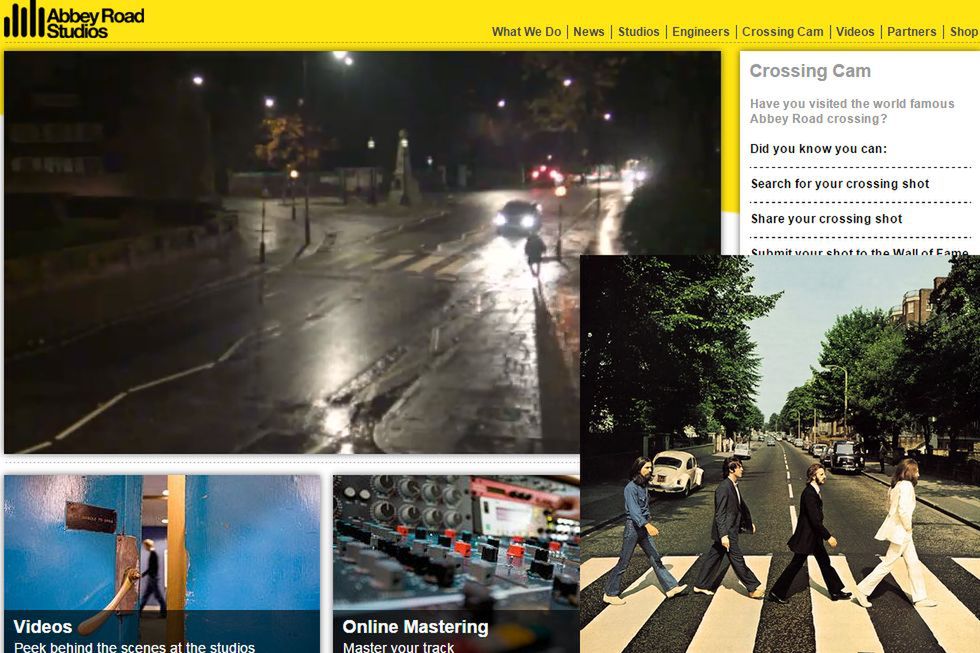980x653 pixels.
Task: Click 'Have you visited the world famous' text
Action: point(852,104)
